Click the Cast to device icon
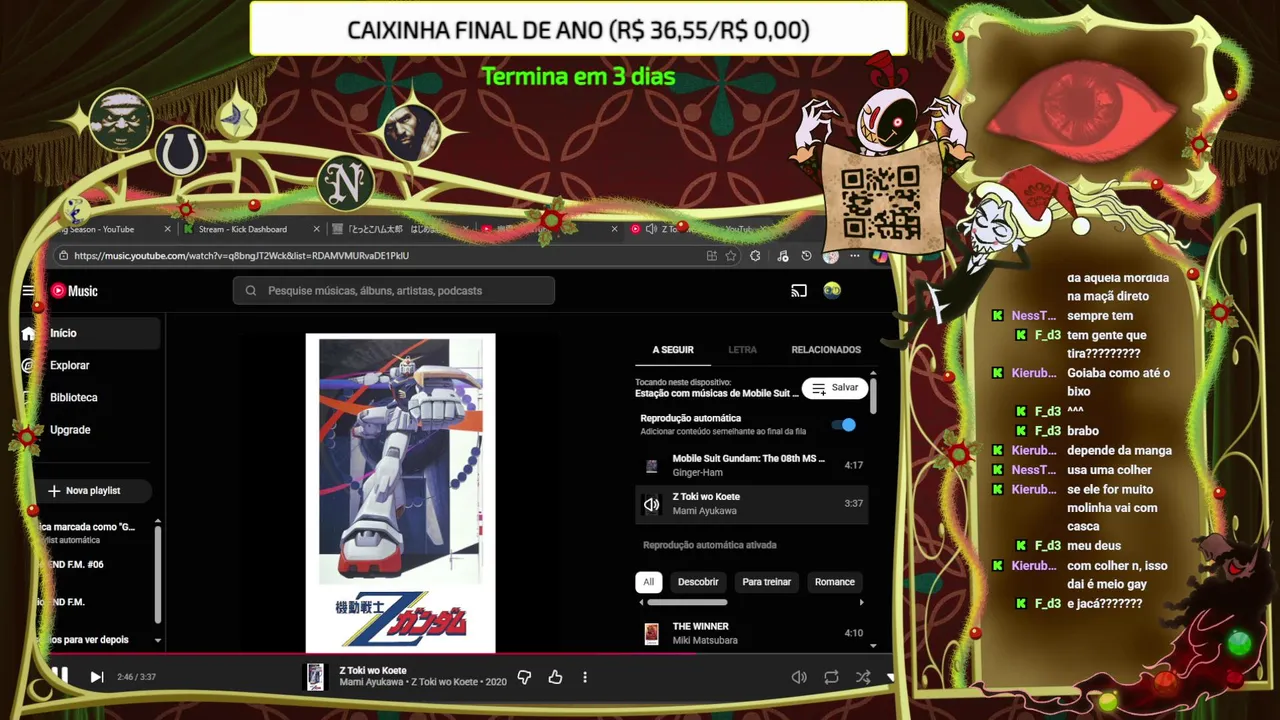 pyautogui.click(x=799, y=291)
